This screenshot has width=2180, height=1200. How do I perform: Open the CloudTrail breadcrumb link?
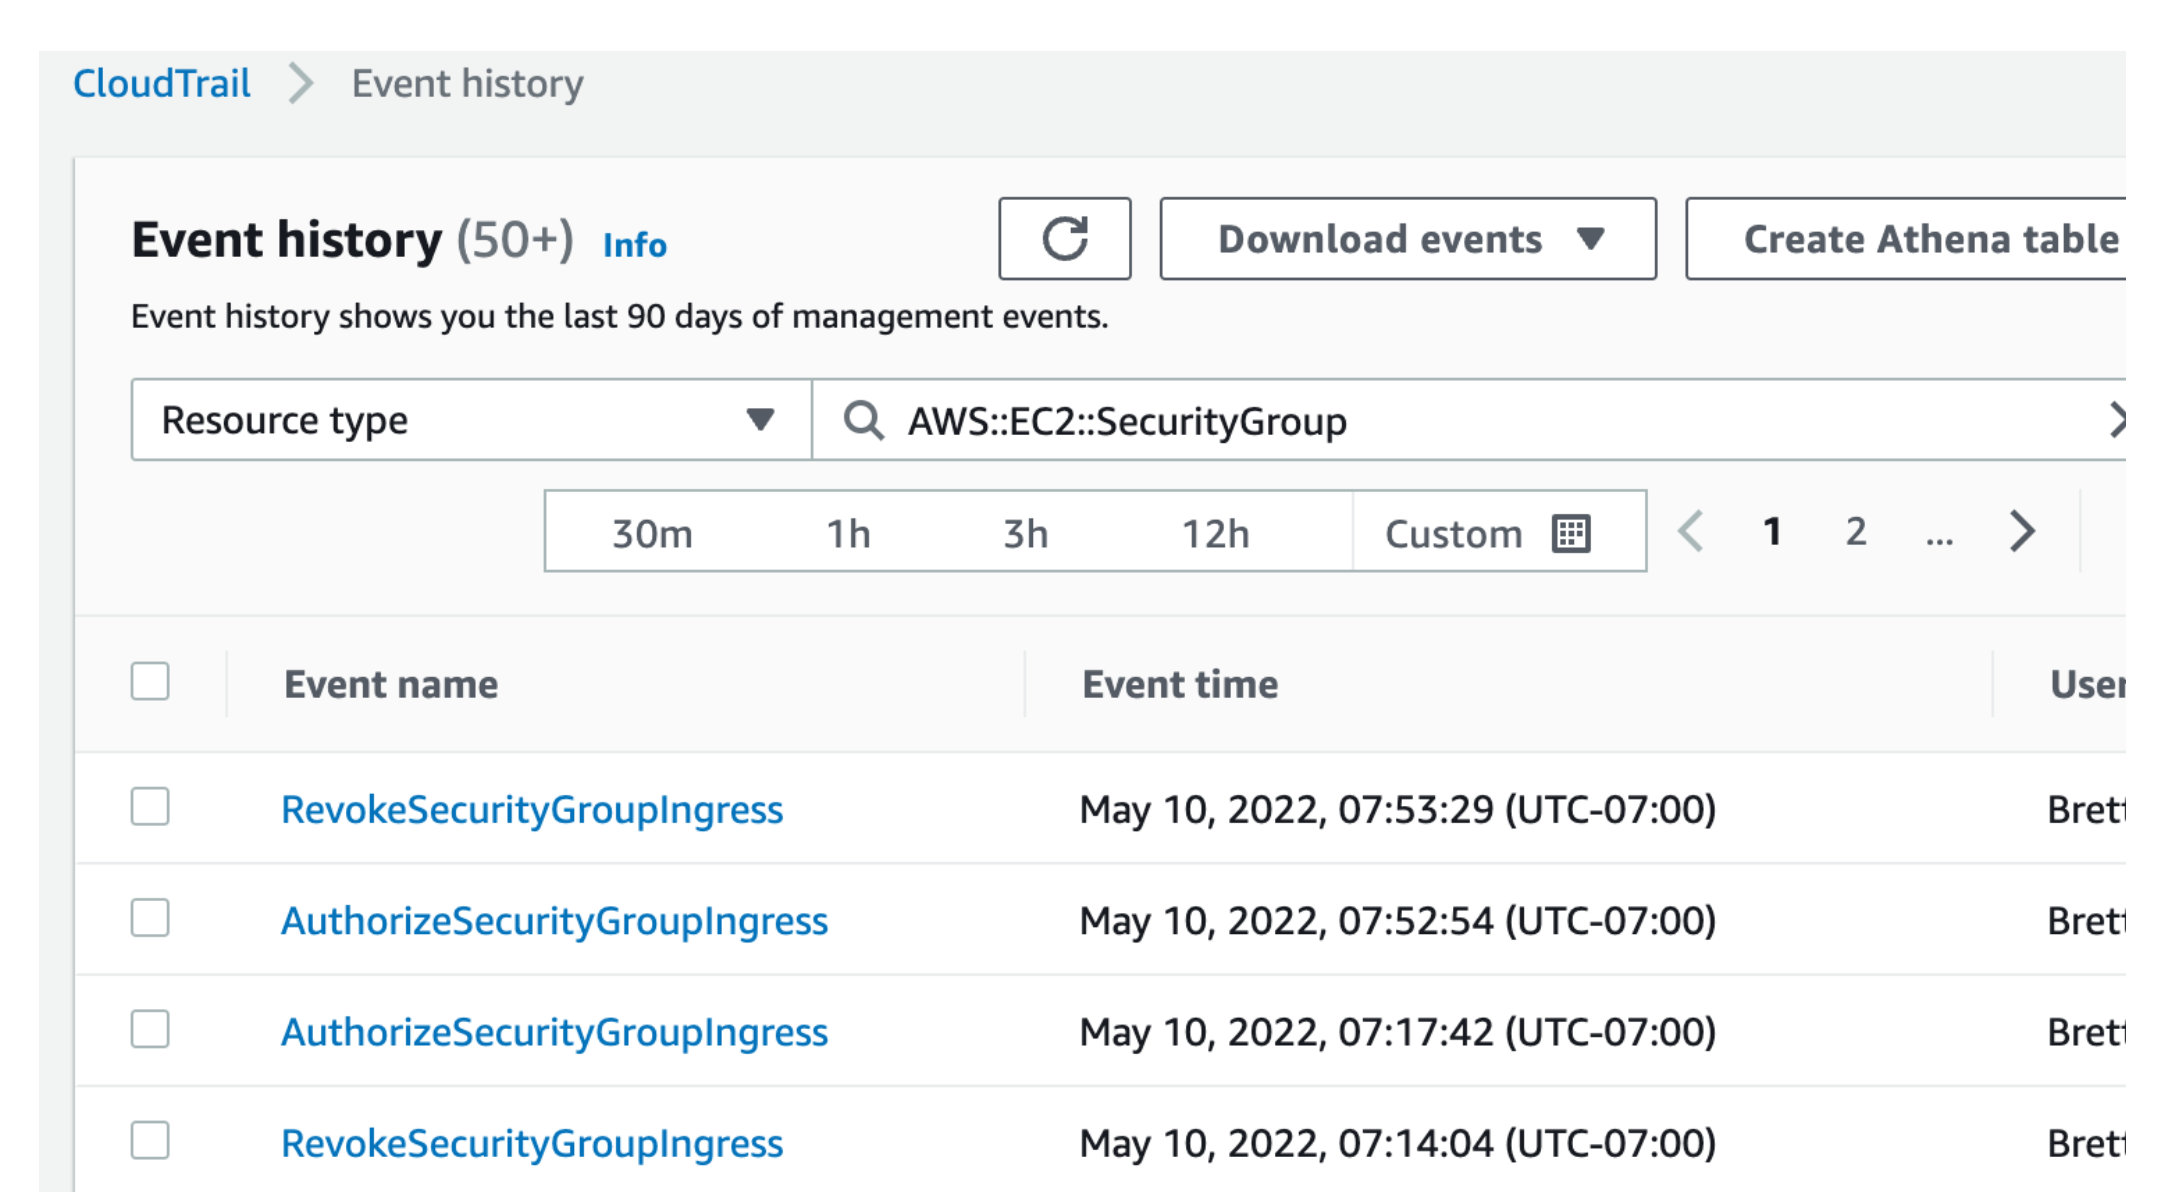163,84
